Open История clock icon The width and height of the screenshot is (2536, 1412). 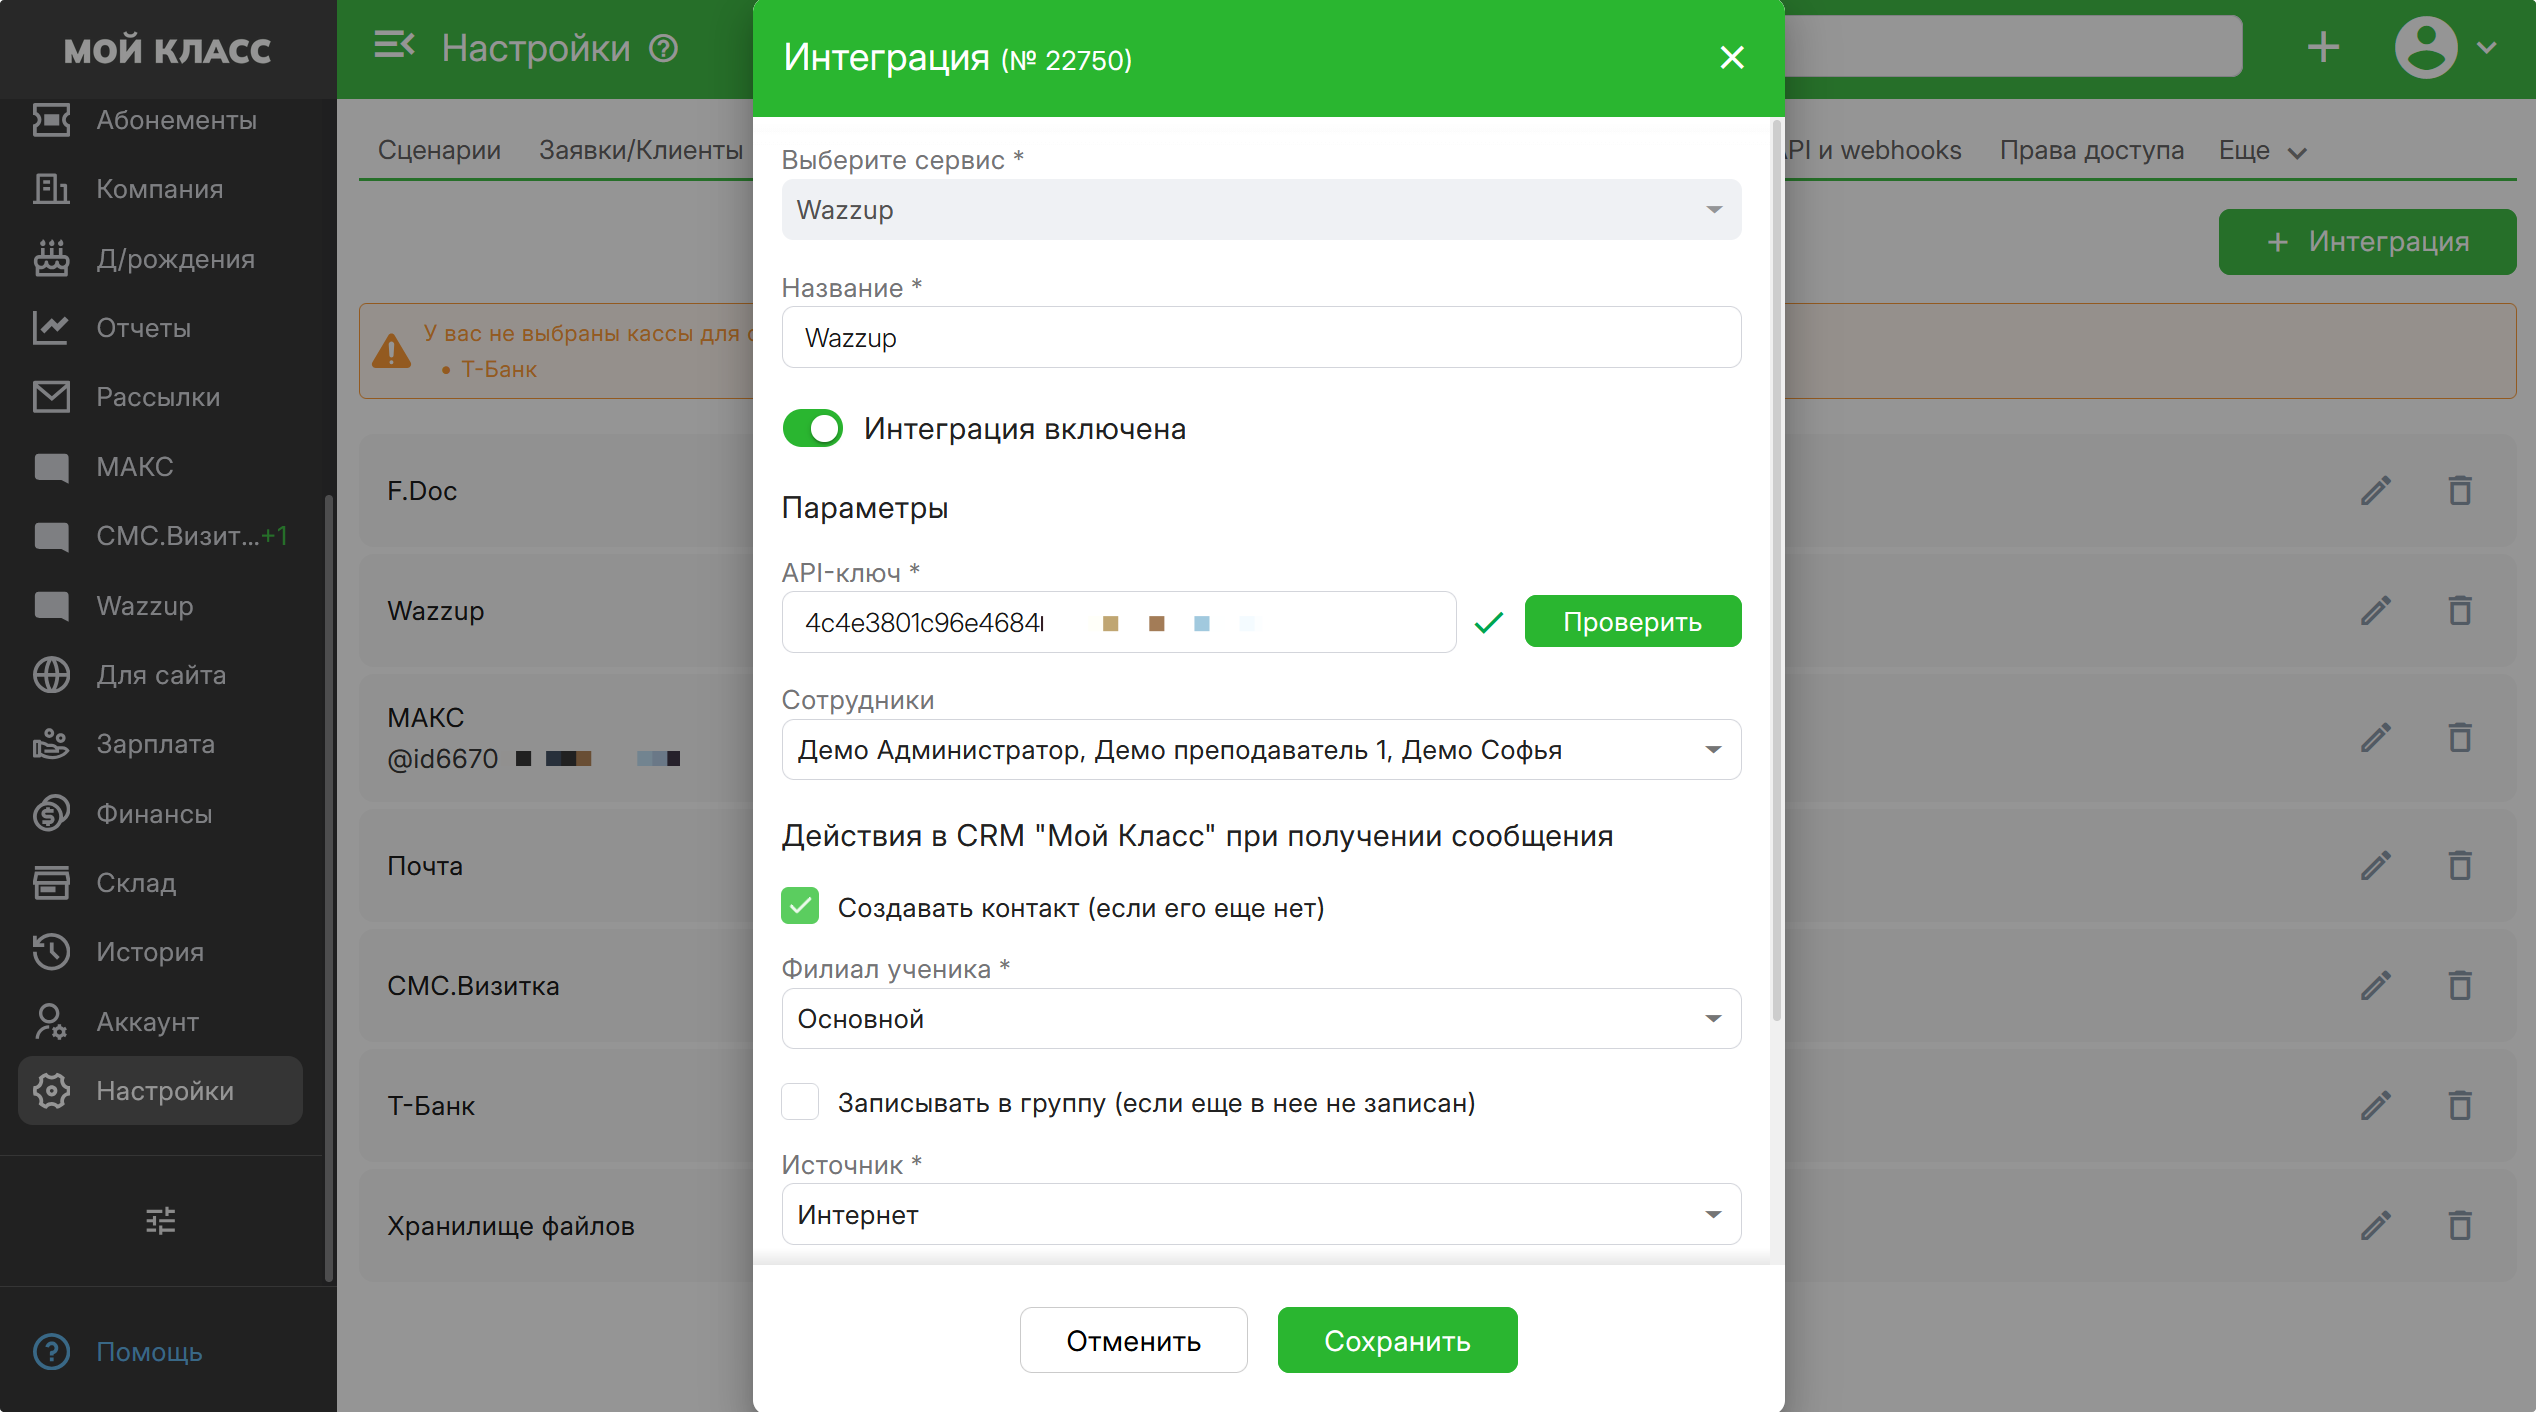51,952
